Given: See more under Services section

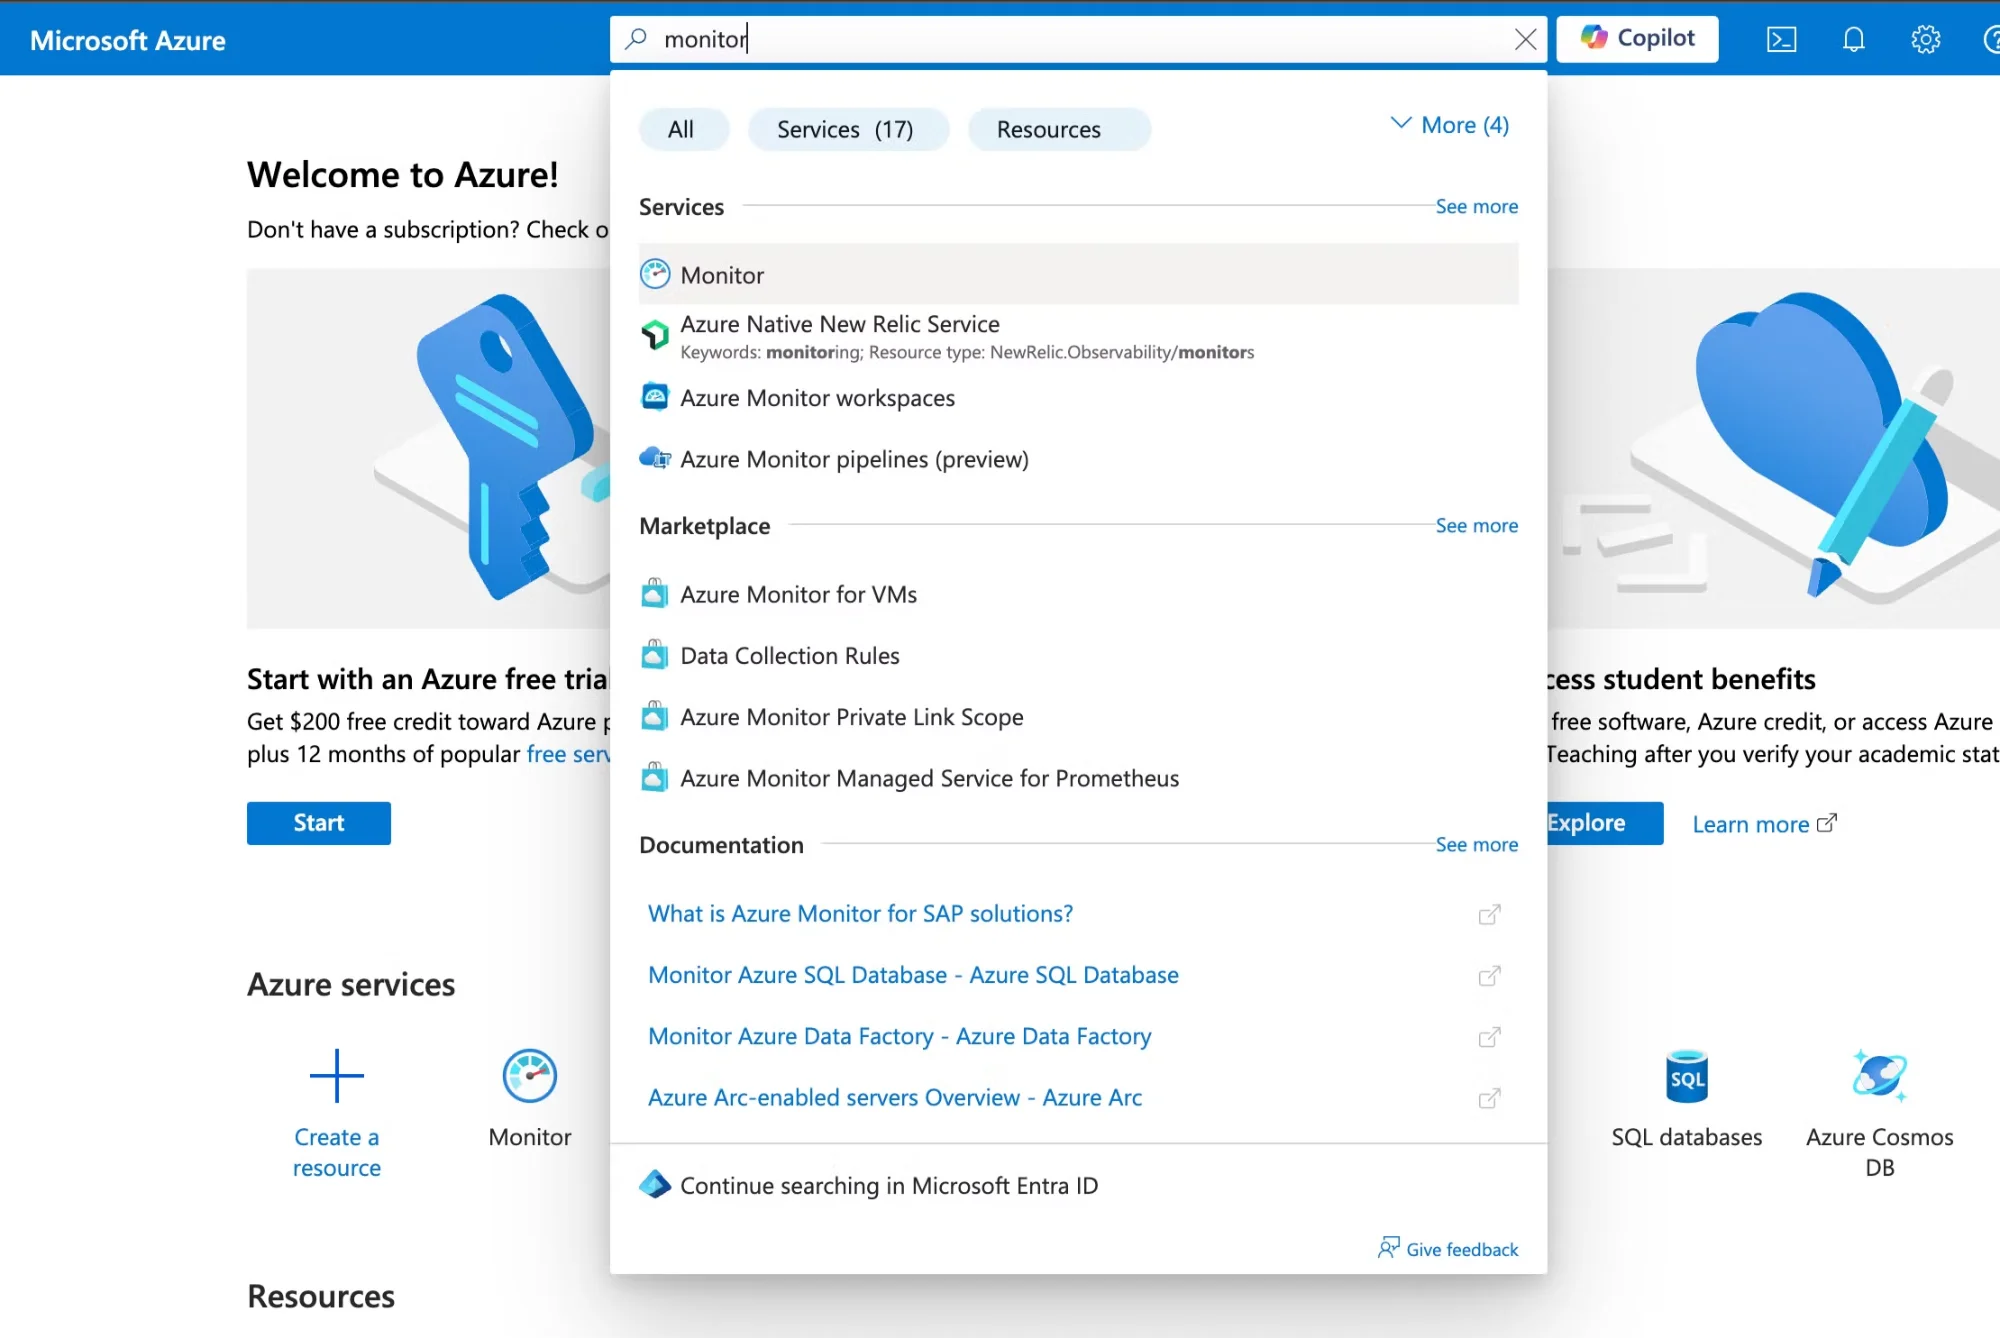Looking at the screenshot, I should (1476, 206).
